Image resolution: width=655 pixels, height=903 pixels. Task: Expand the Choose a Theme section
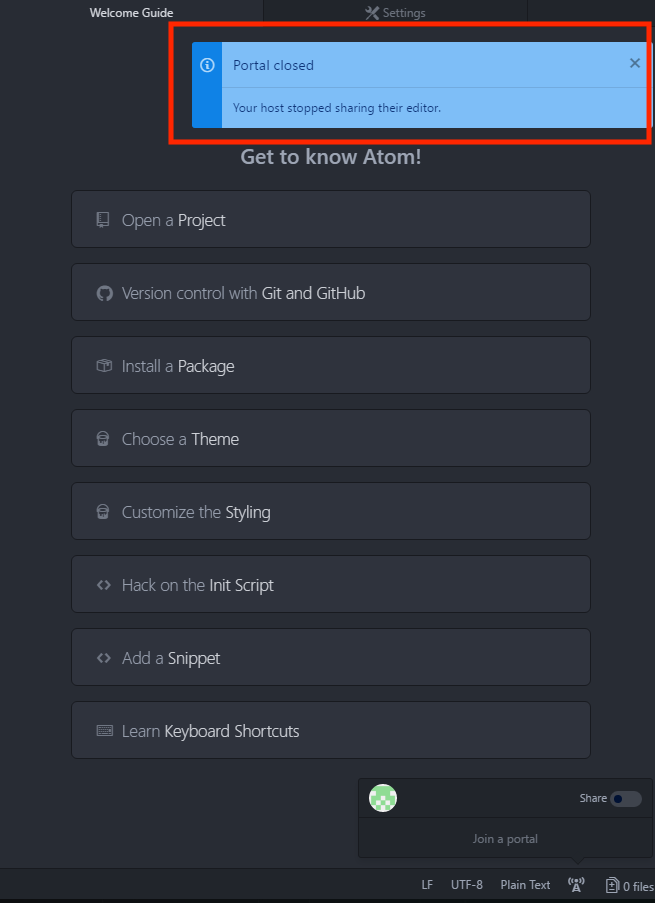330,439
